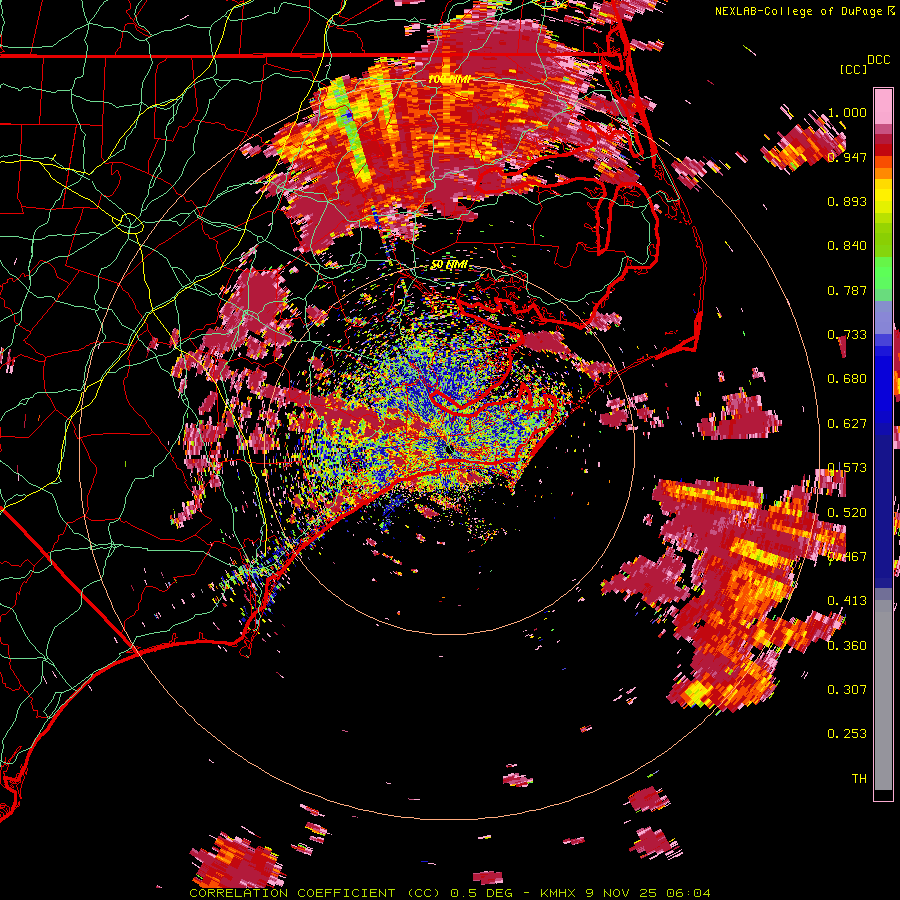The image size is (900, 900).
Task: Select the 0.307 legend value
Action: coord(847,690)
